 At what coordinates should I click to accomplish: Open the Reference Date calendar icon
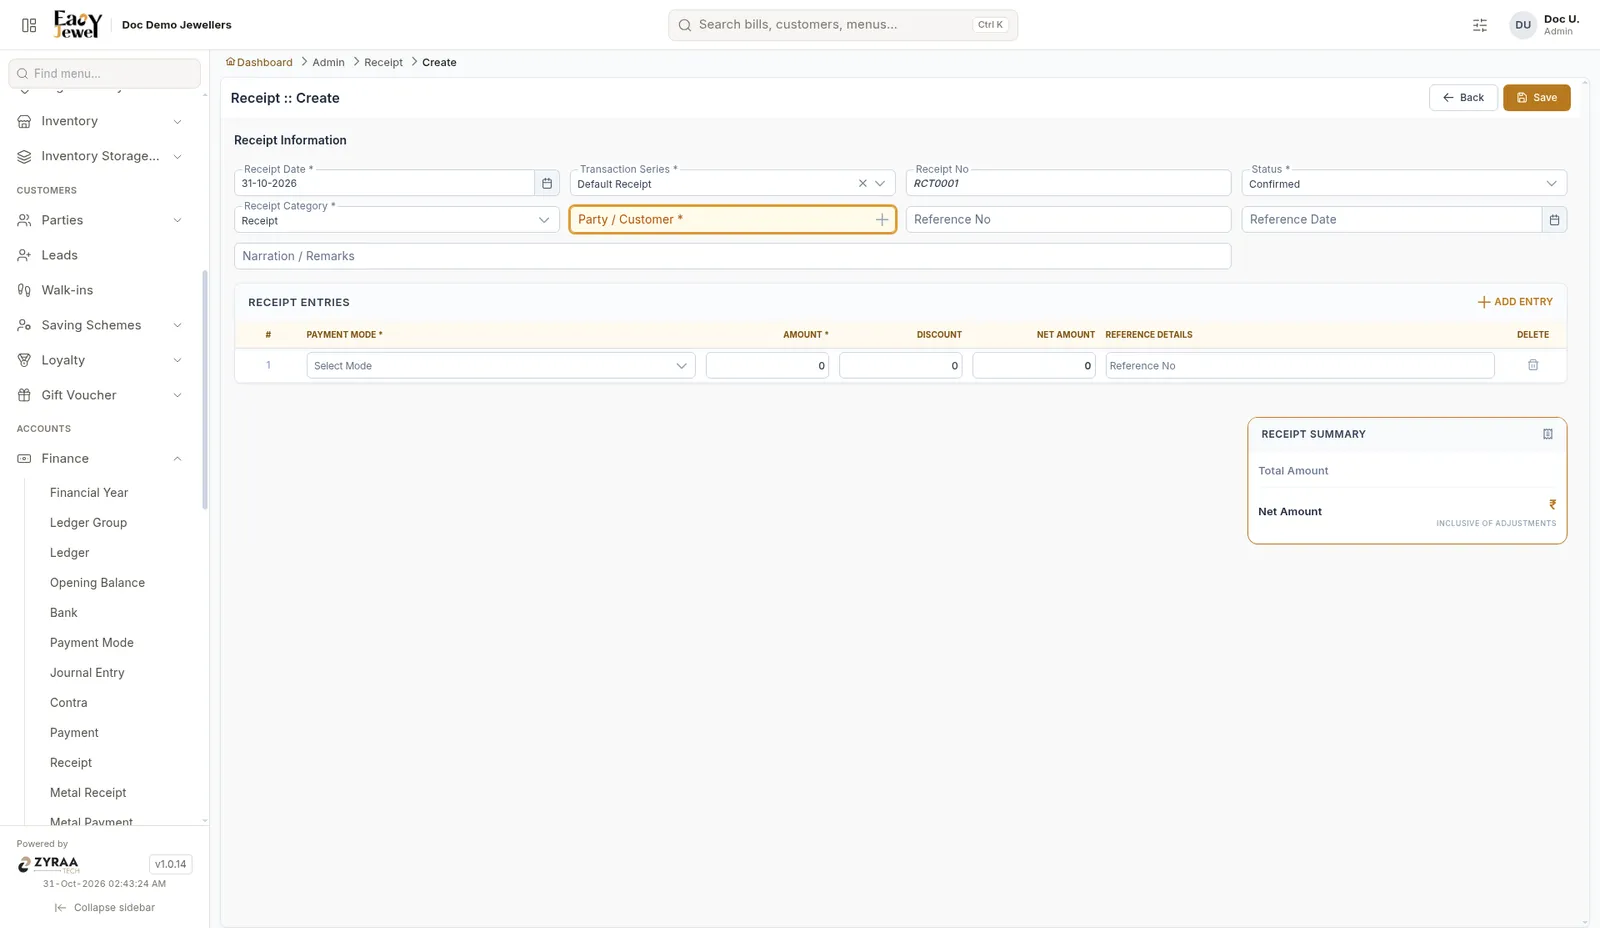(x=1554, y=220)
